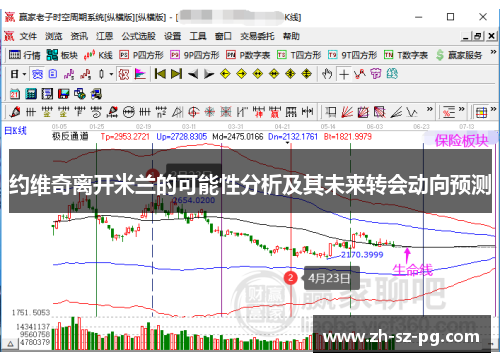
Task: Switch to K线 chart view
Action: [x=98, y=55]
